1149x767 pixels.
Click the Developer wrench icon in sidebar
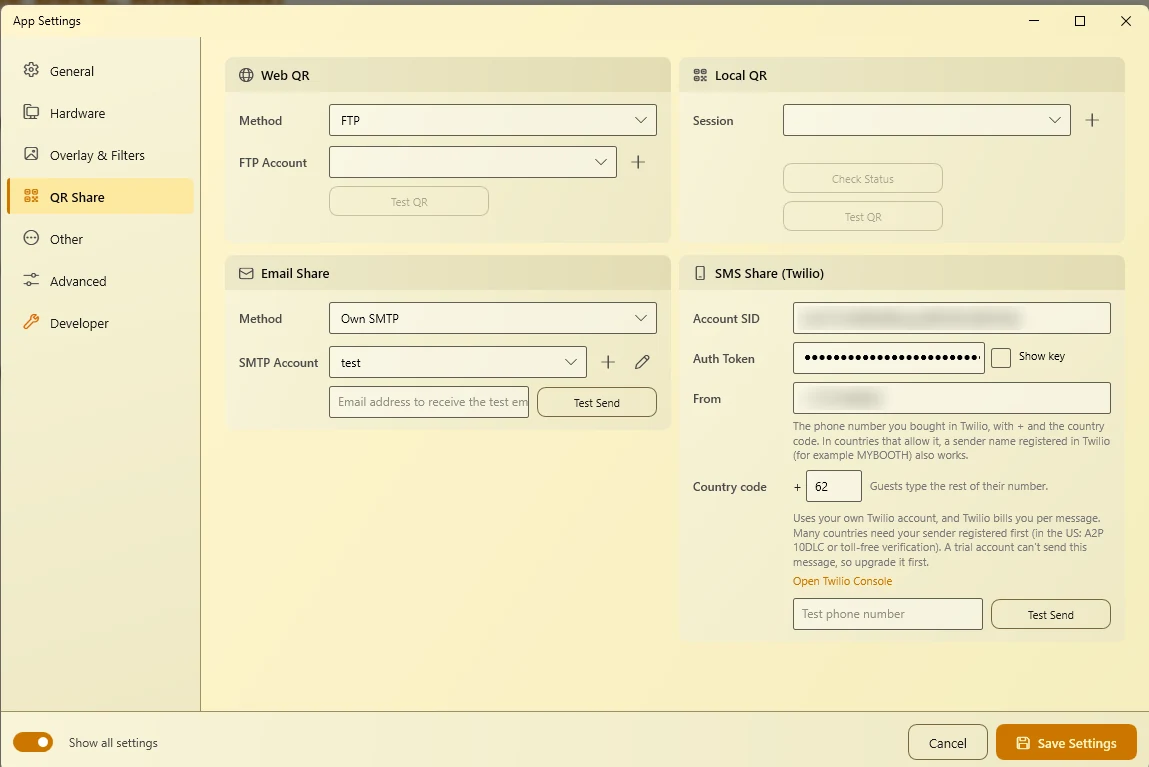31,322
